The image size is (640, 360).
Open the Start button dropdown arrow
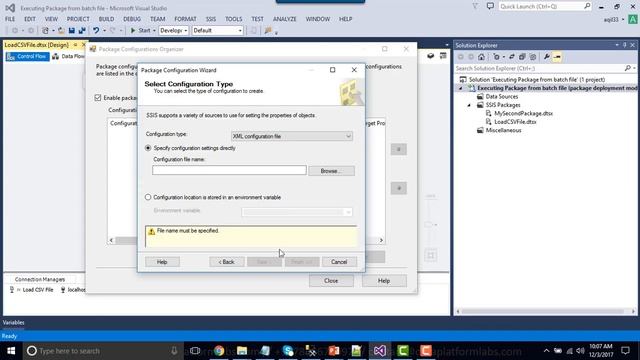pyautogui.click(x=154, y=31)
